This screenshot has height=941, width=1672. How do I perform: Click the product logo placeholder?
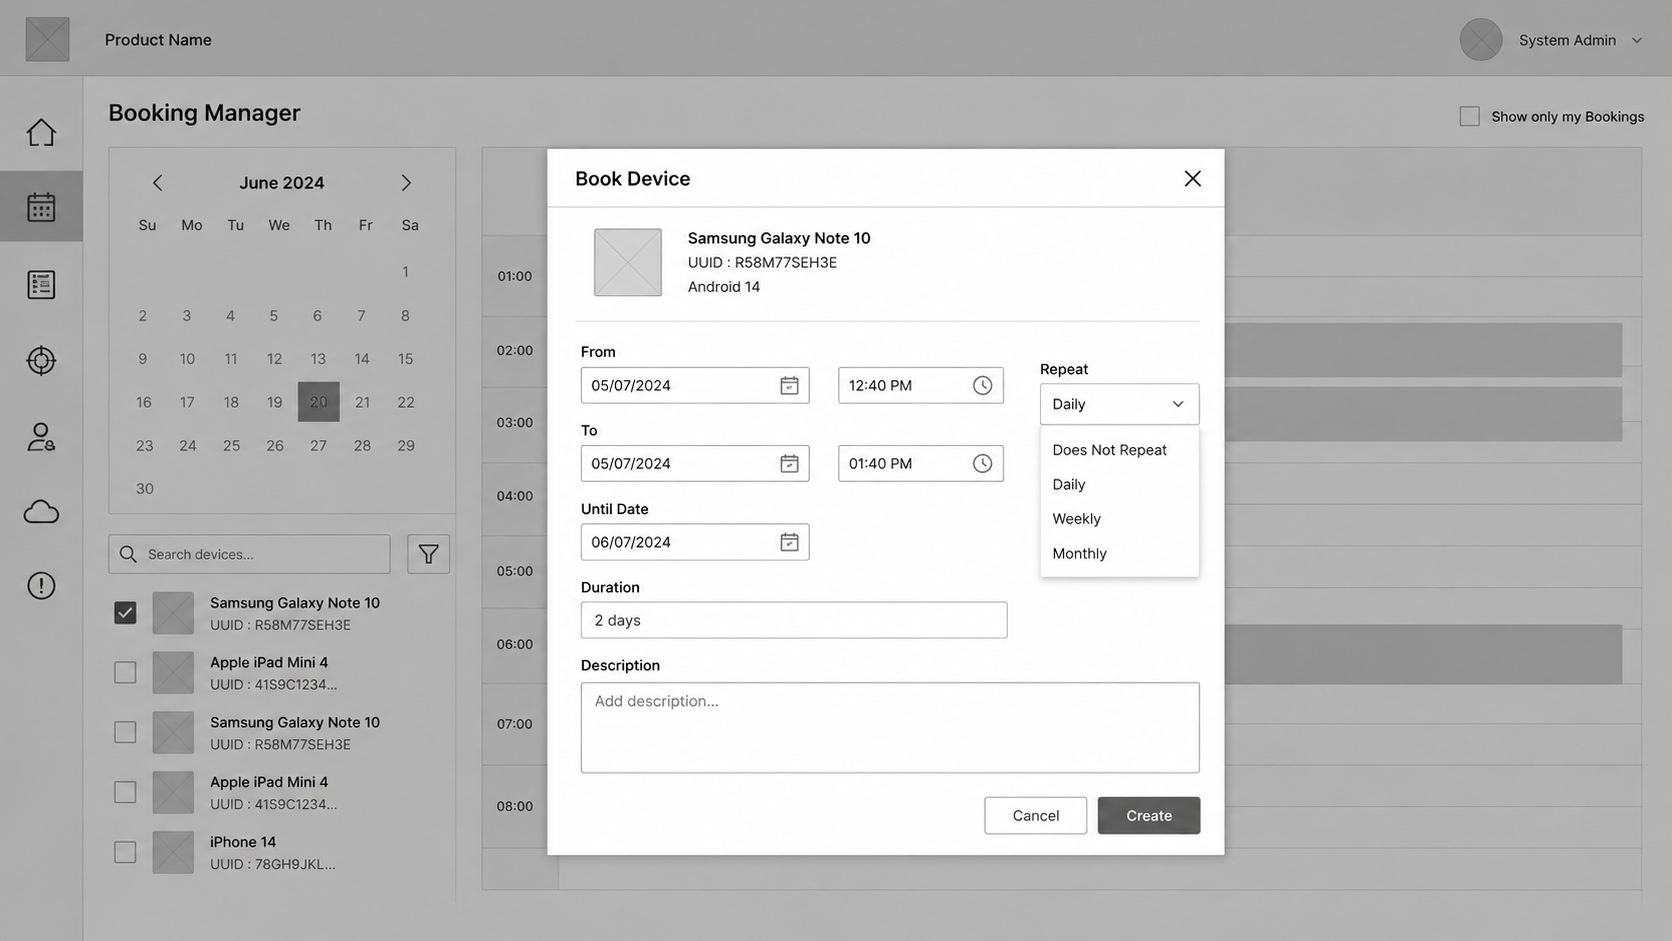click(x=47, y=39)
